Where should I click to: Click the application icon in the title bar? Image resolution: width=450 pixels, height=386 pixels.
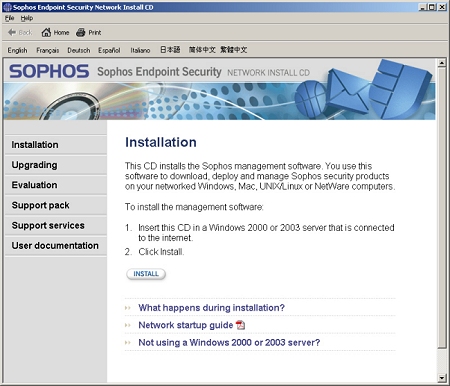[x=7, y=7]
